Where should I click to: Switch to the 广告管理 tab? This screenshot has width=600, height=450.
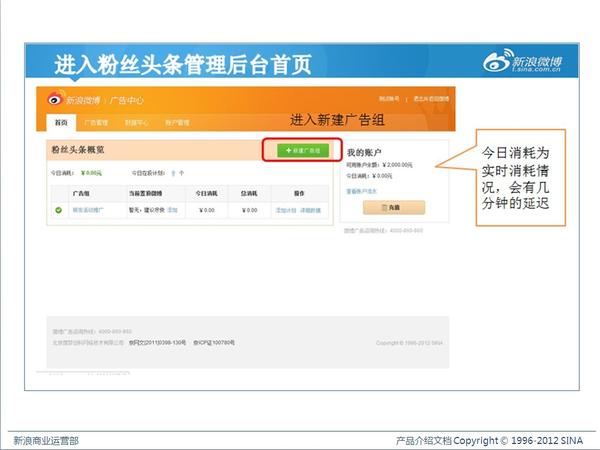point(96,123)
